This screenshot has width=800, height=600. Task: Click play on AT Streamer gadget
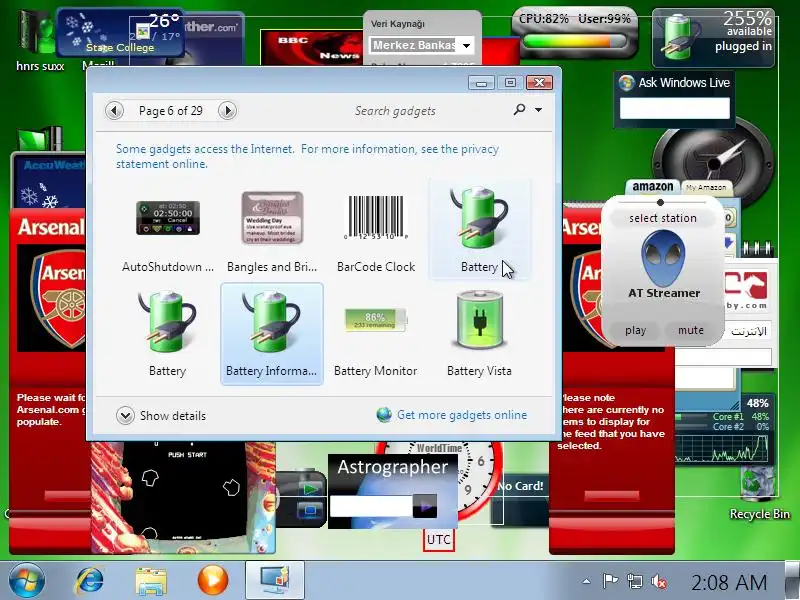pyautogui.click(x=635, y=330)
